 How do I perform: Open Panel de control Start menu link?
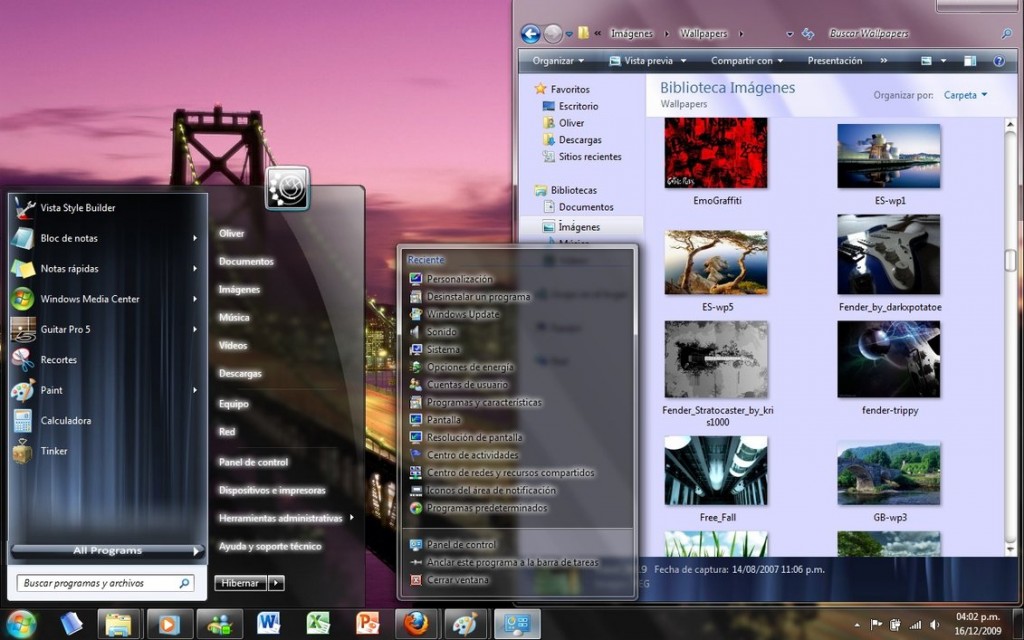[253, 462]
